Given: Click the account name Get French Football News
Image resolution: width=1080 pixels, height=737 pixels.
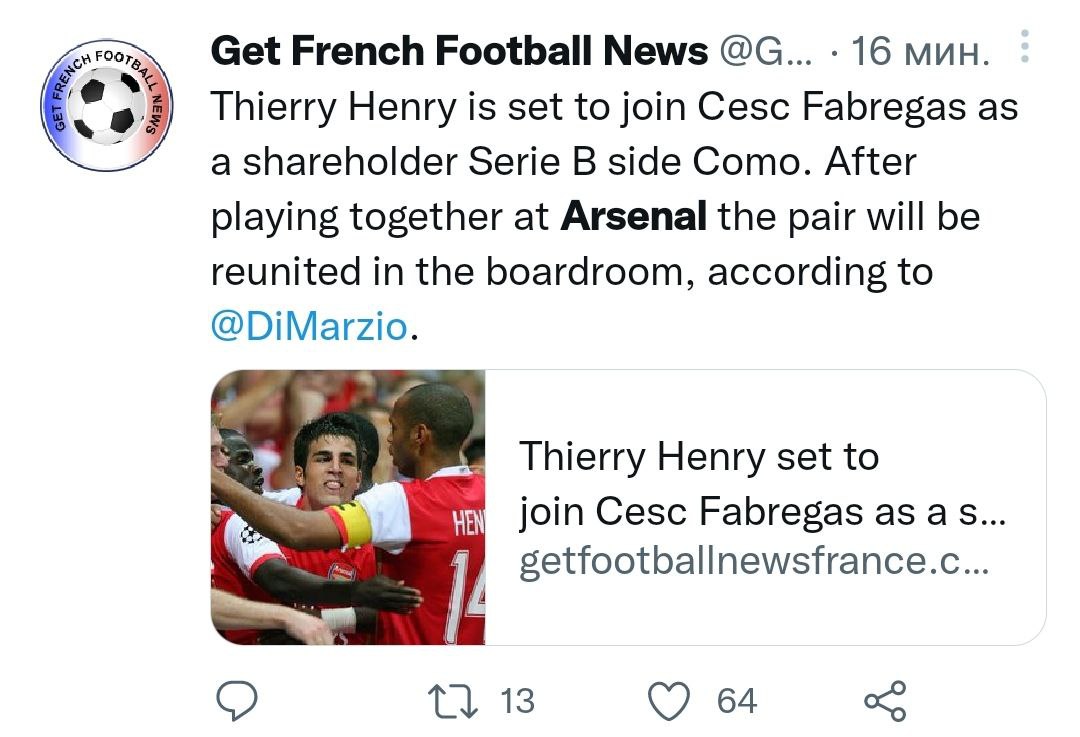Looking at the screenshot, I should click(x=459, y=51).
